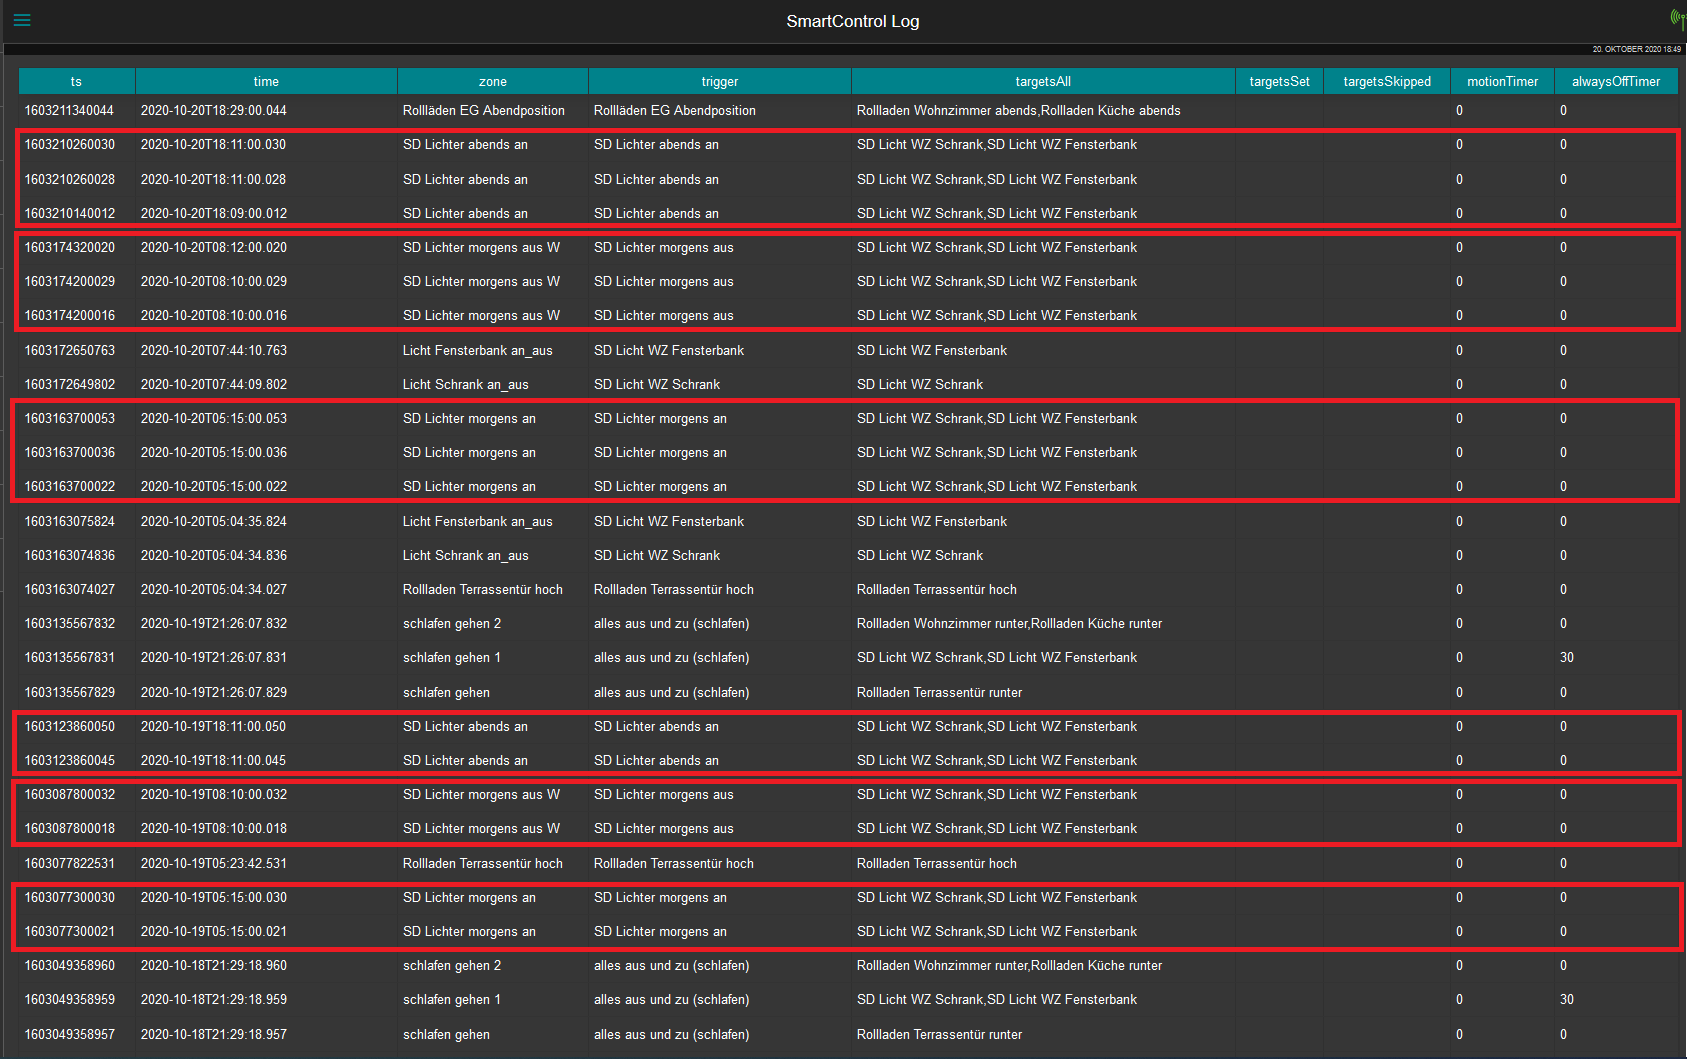The height and width of the screenshot is (1059, 1687).
Task: Select ts cell 1603163700022
Action: pos(69,486)
